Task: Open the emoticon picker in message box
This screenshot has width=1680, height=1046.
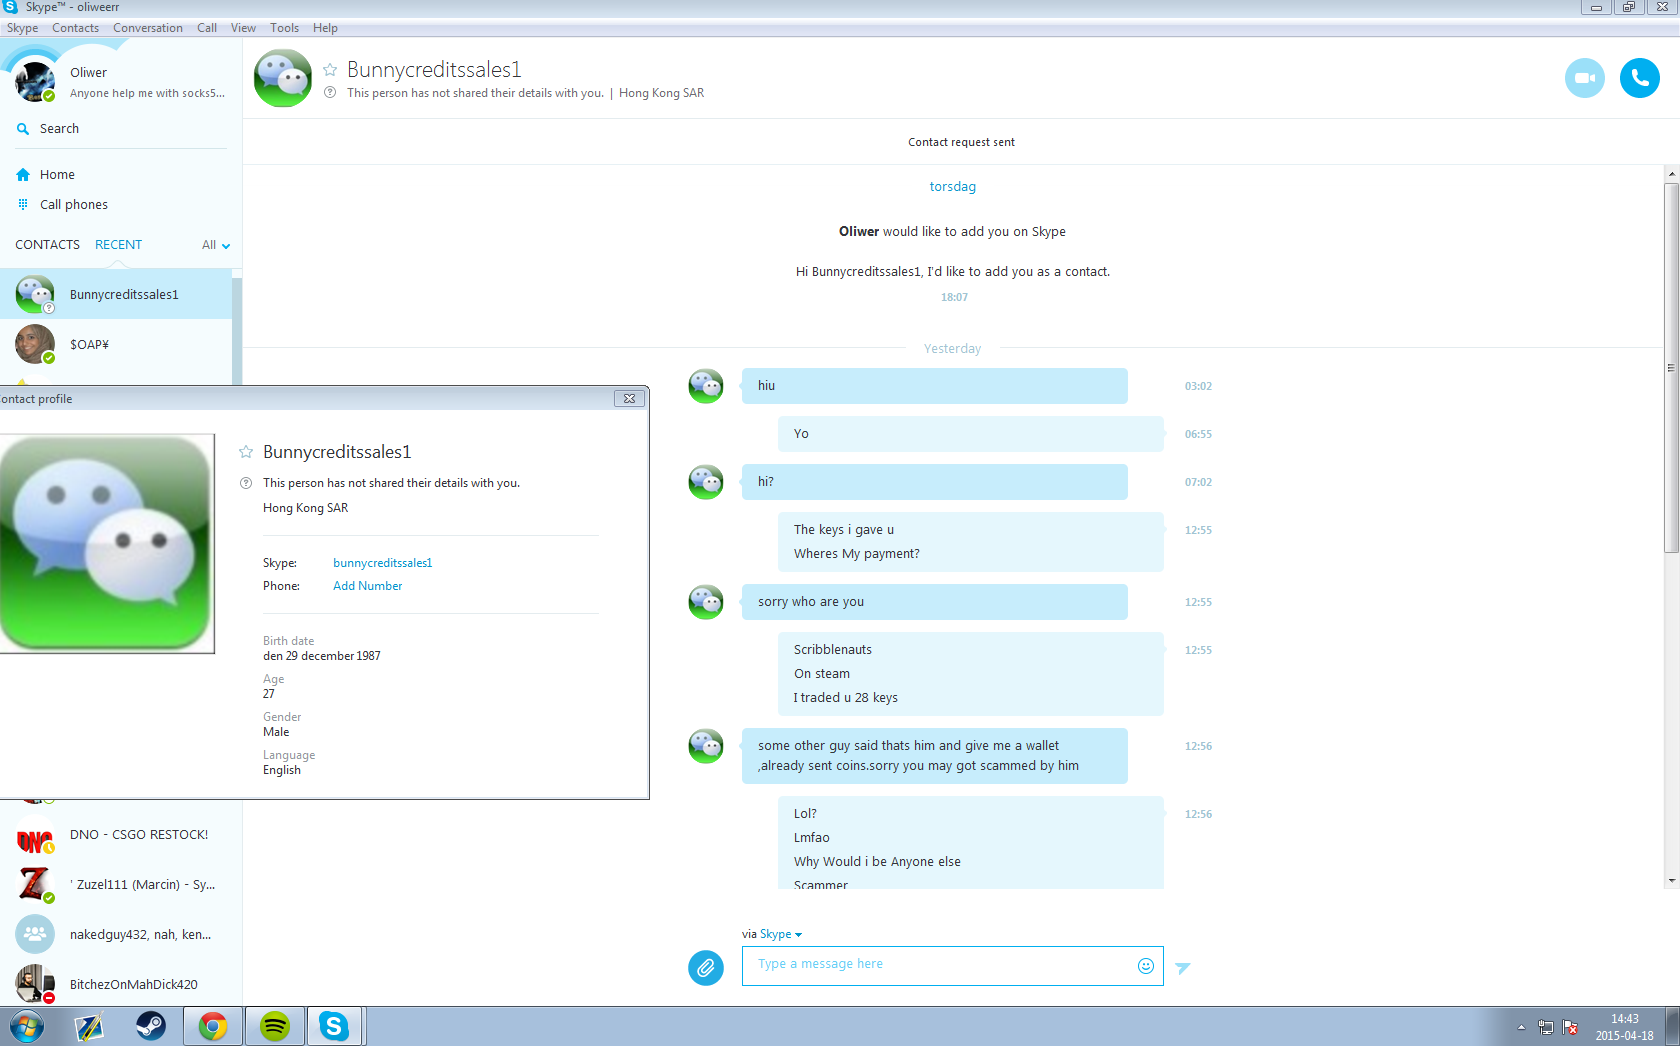Action: tap(1146, 965)
